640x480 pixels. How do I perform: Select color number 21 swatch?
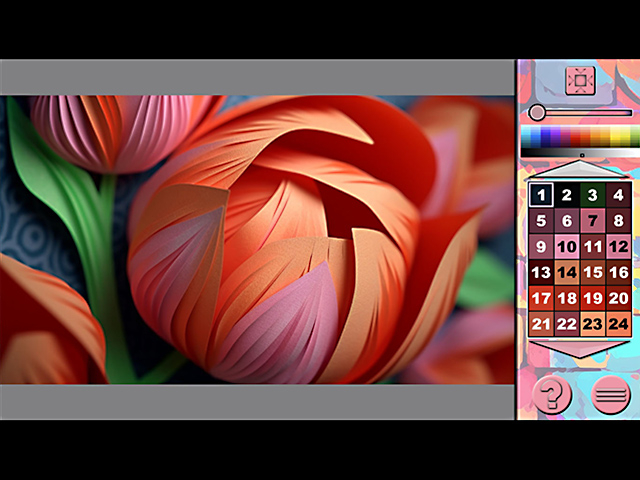pyautogui.click(x=541, y=324)
